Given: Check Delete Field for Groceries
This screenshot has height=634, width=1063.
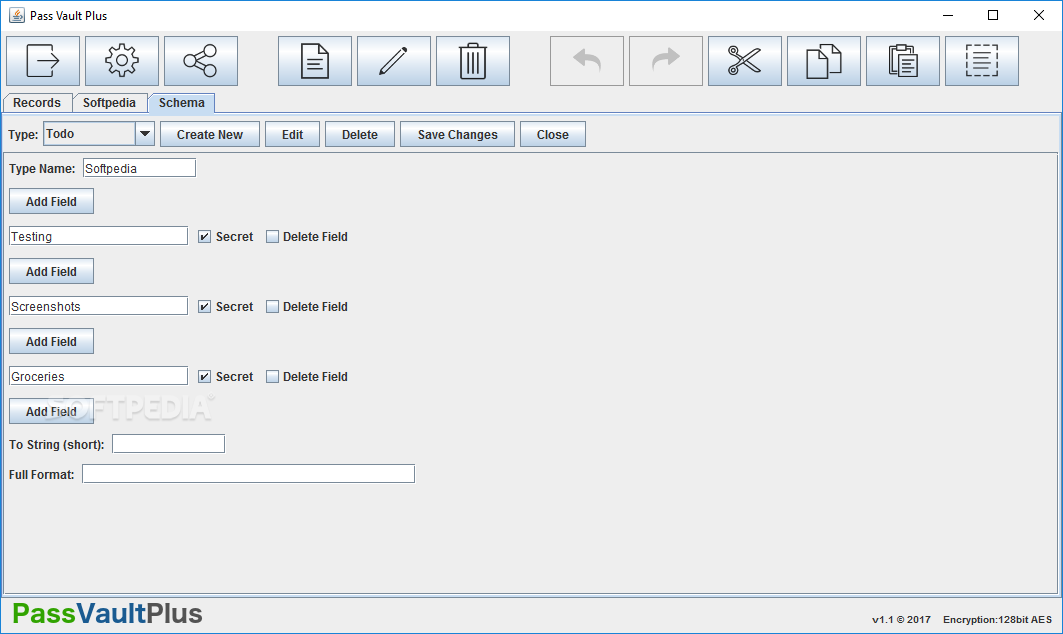Looking at the screenshot, I should 272,376.
